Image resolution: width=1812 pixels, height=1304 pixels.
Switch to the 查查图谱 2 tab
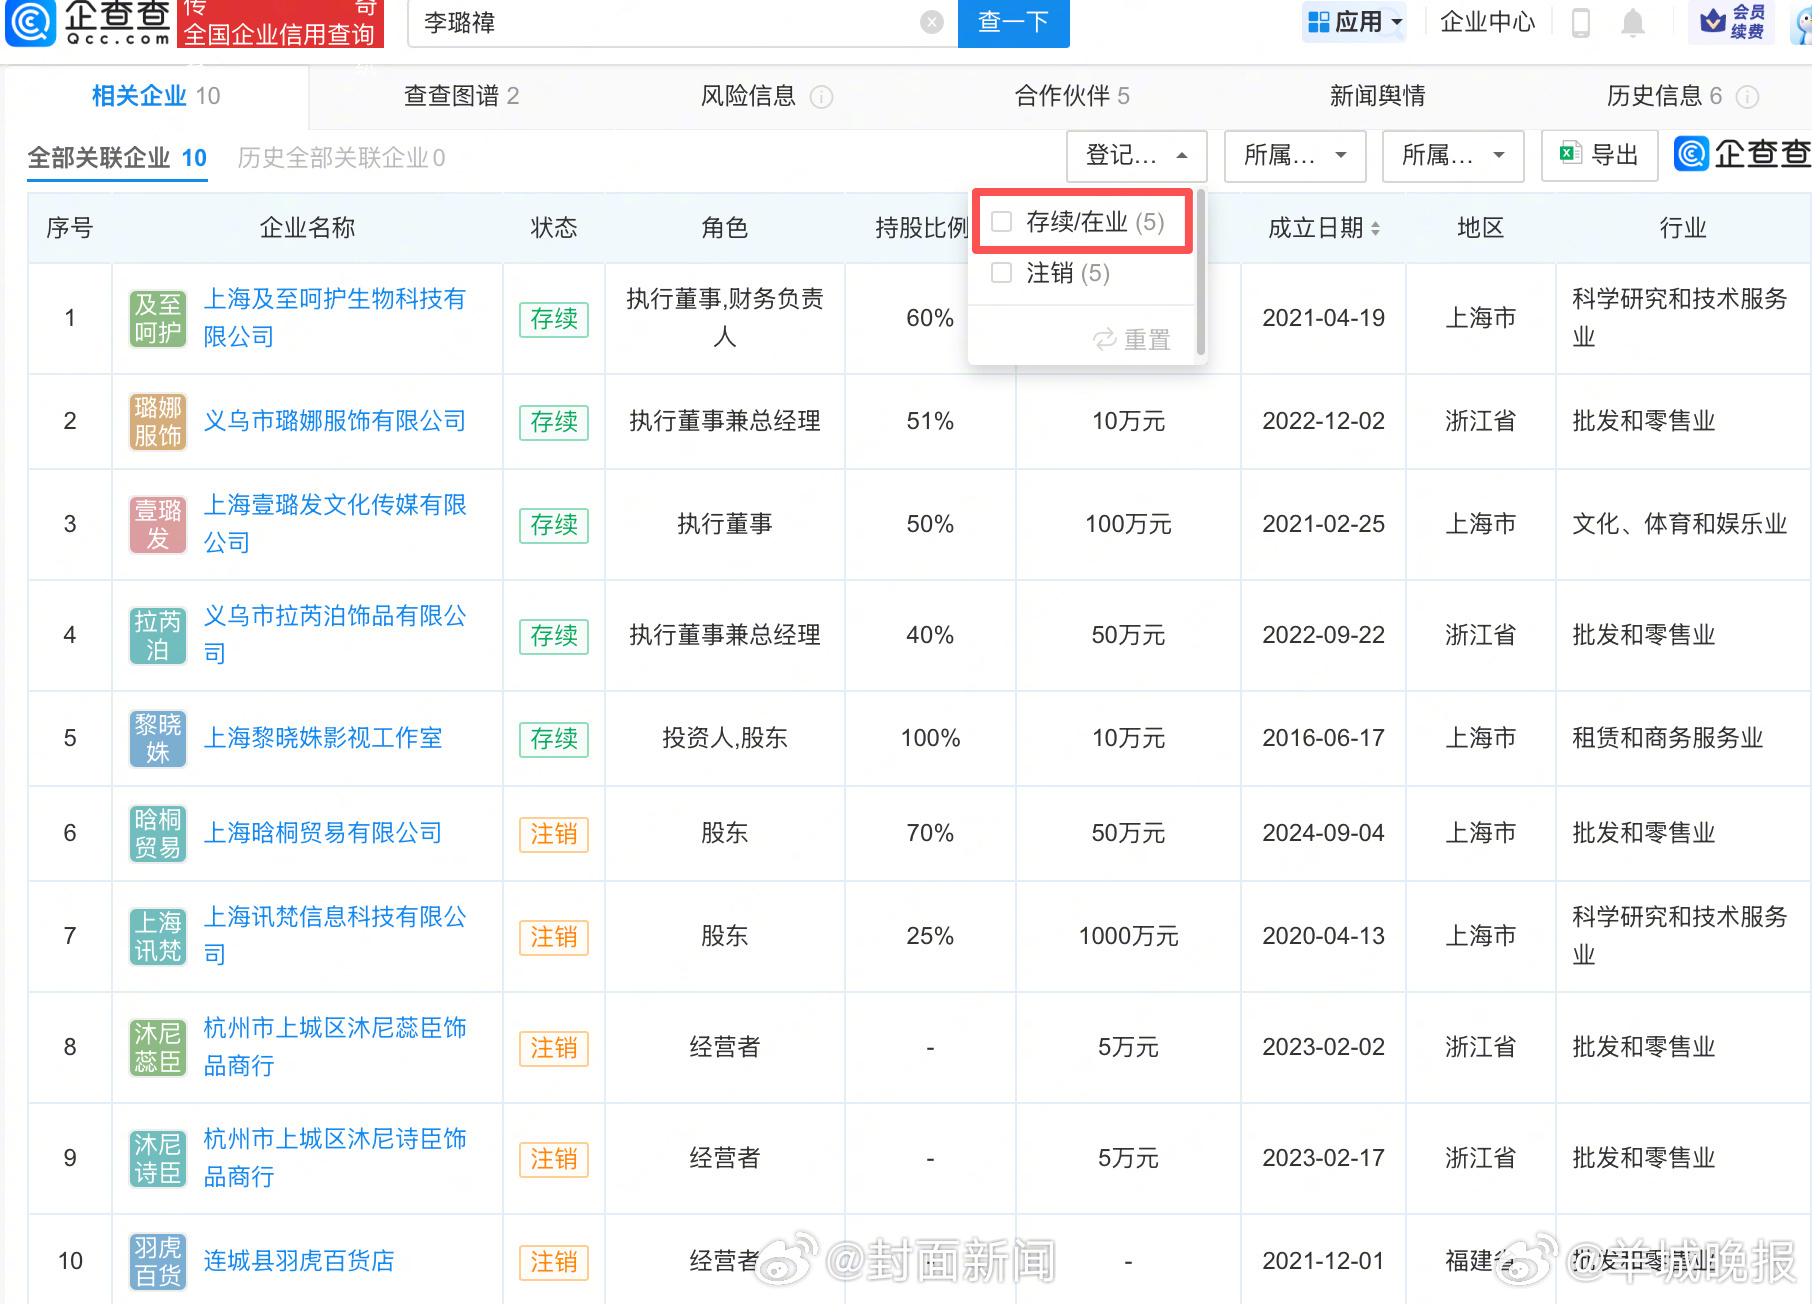click(461, 96)
